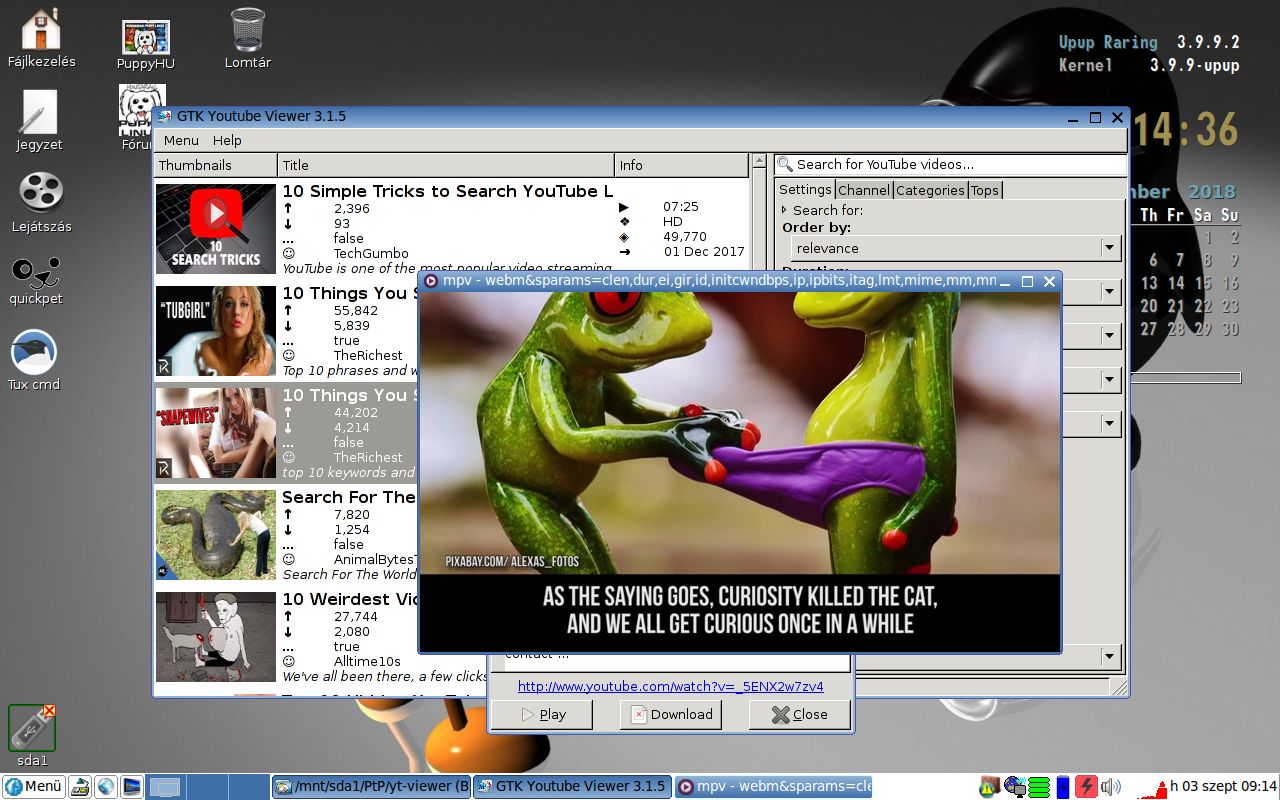This screenshot has height=800, width=1280.
Task: Click the '49,770' view count
Action: (685, 237)
